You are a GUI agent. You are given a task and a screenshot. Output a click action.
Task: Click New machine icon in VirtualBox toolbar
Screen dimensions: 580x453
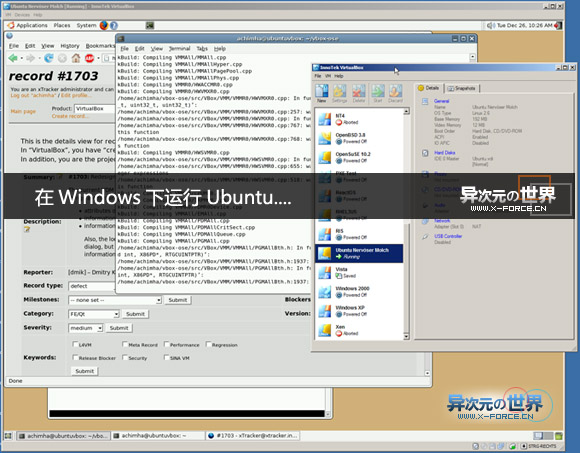pos(321,93)
